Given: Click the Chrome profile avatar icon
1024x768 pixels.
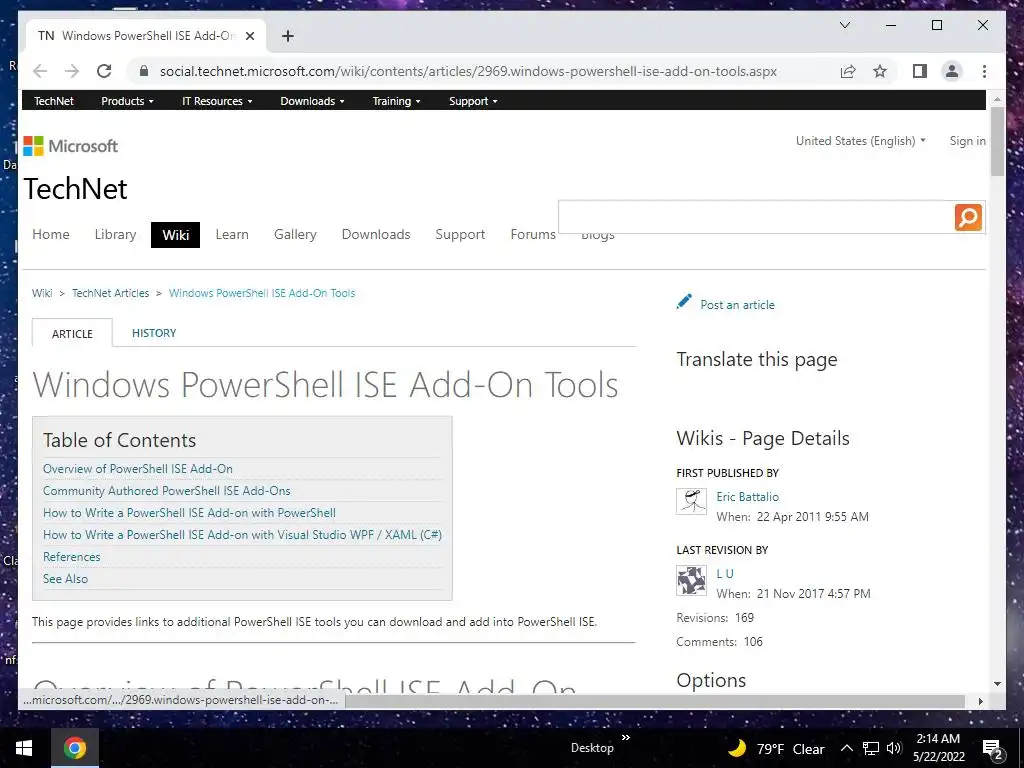Looking at the screenshot, I should (x=952, y=71).
